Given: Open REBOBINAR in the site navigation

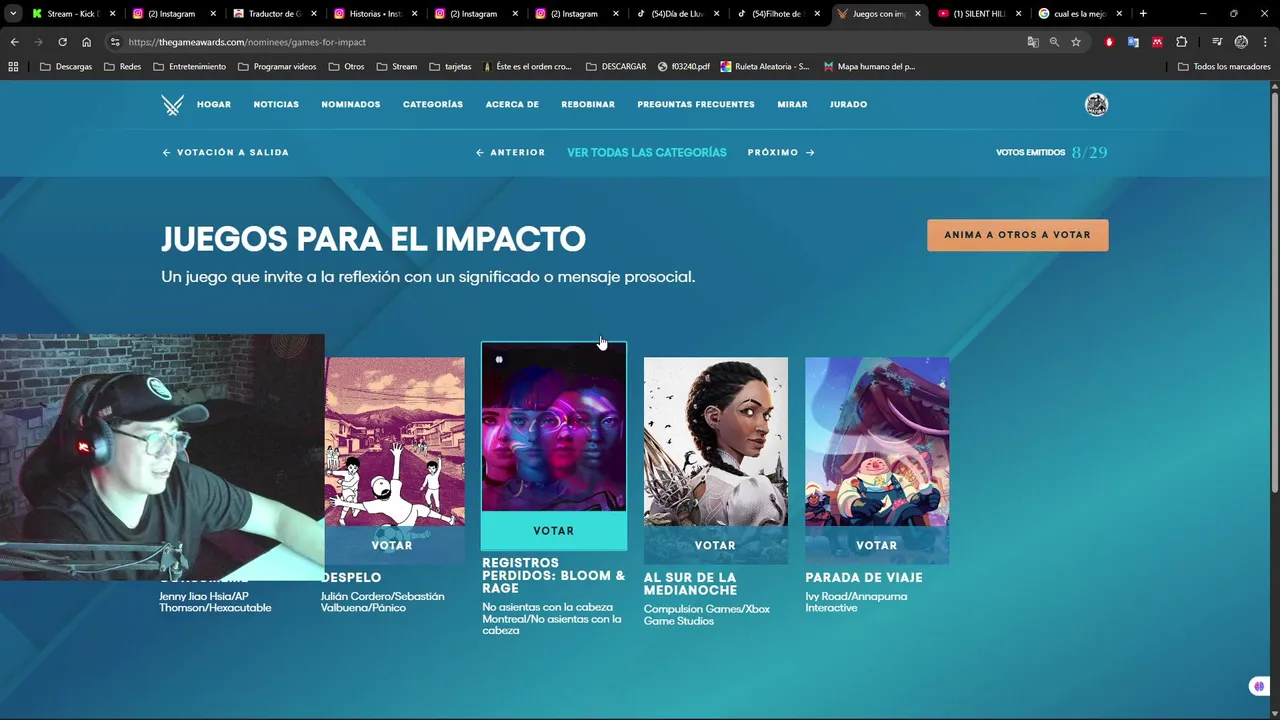Looking at the screenshot, I should pos(588,105).
